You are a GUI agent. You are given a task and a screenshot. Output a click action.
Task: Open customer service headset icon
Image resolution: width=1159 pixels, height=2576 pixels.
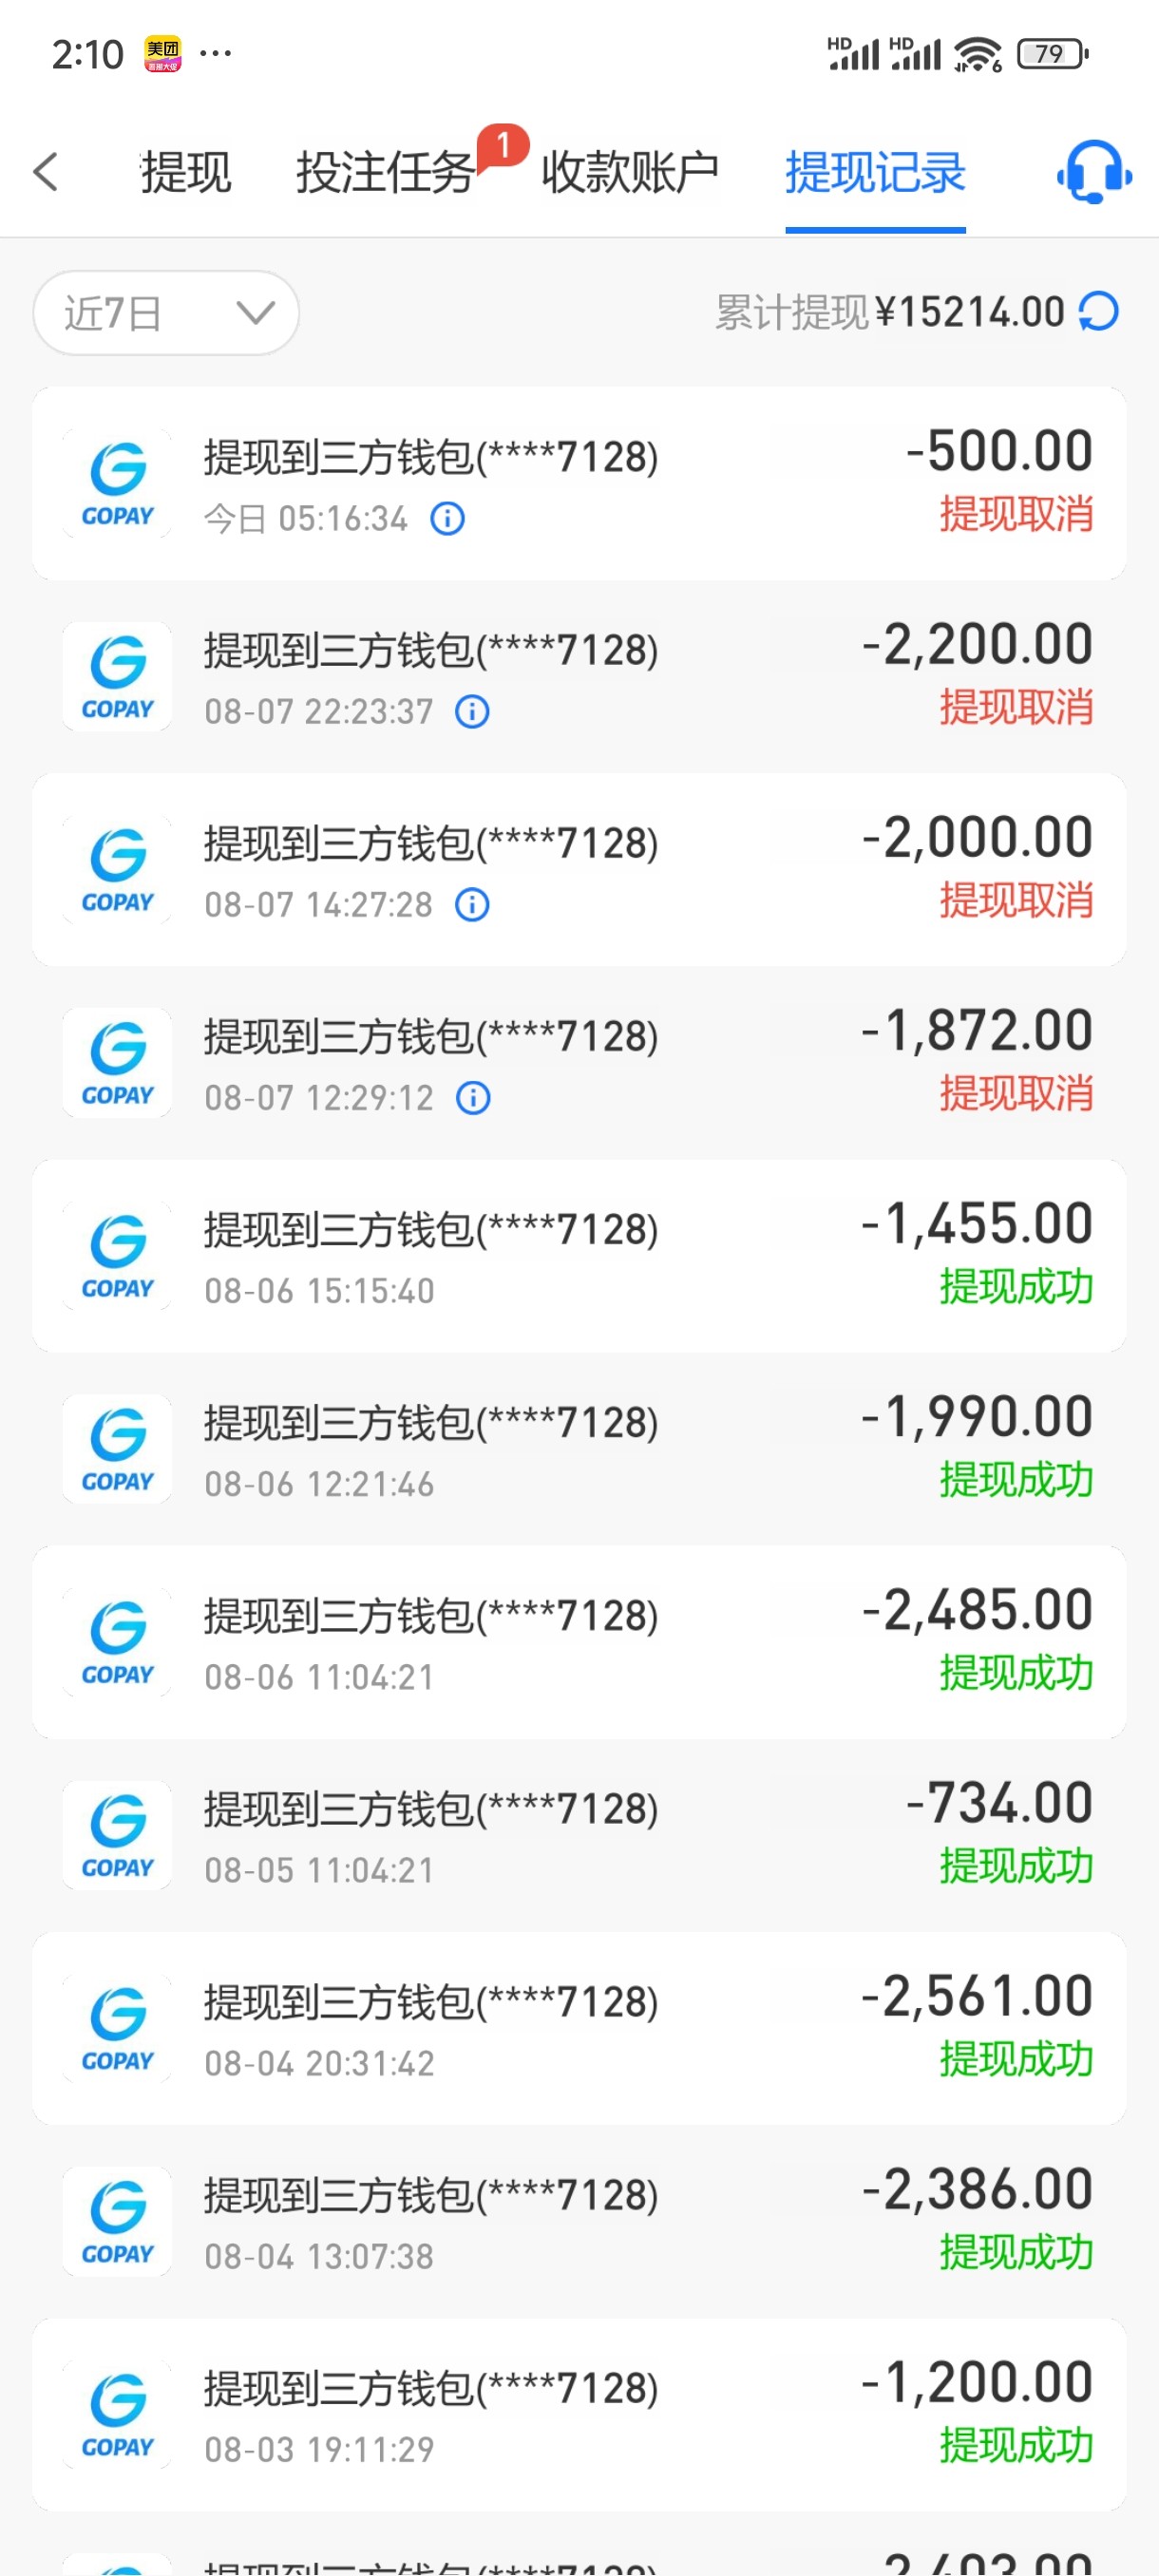(1094, 172)
